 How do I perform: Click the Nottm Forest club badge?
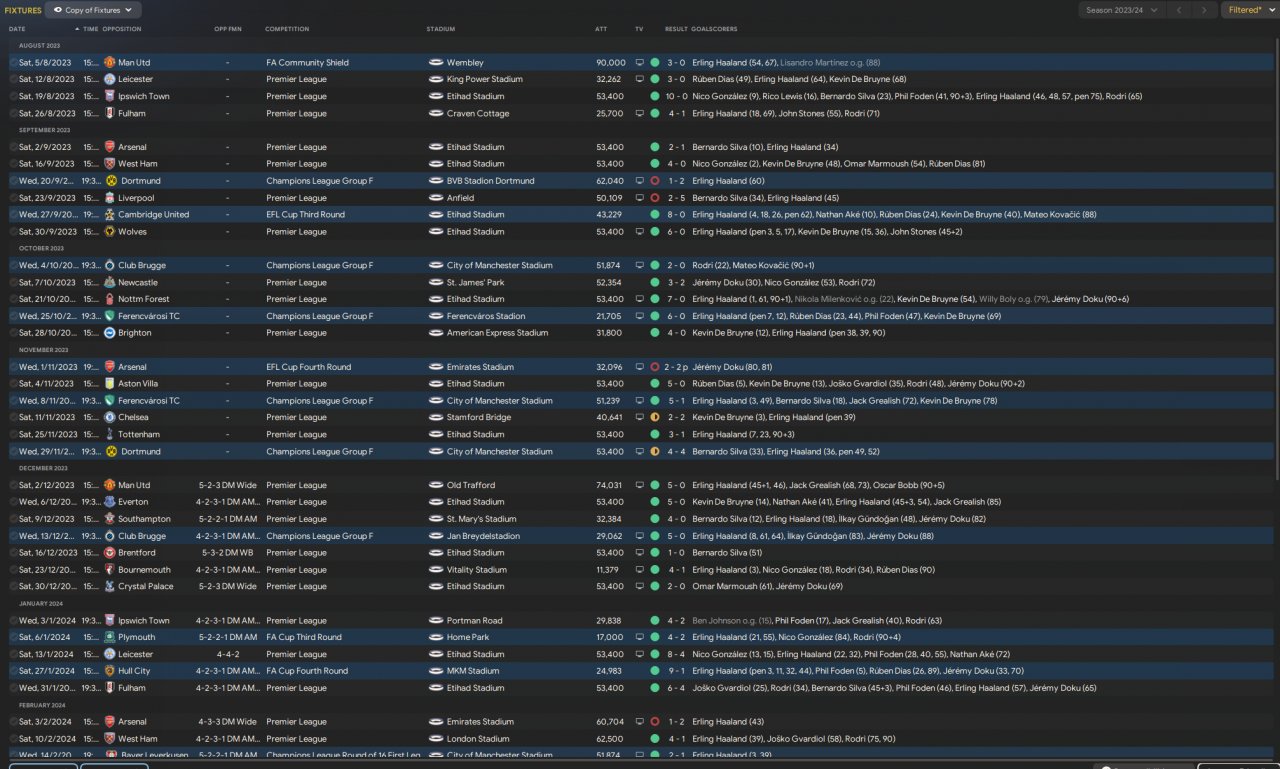coord(110,299)
